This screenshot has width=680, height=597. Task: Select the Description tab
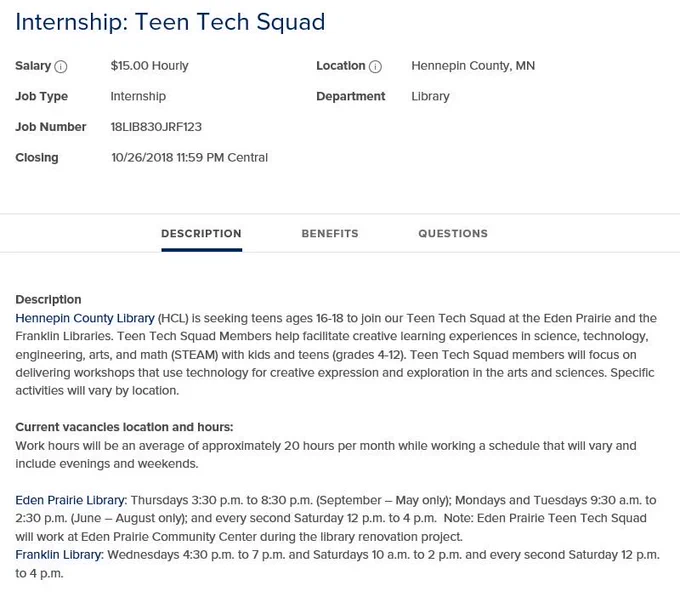pos(201,233)
